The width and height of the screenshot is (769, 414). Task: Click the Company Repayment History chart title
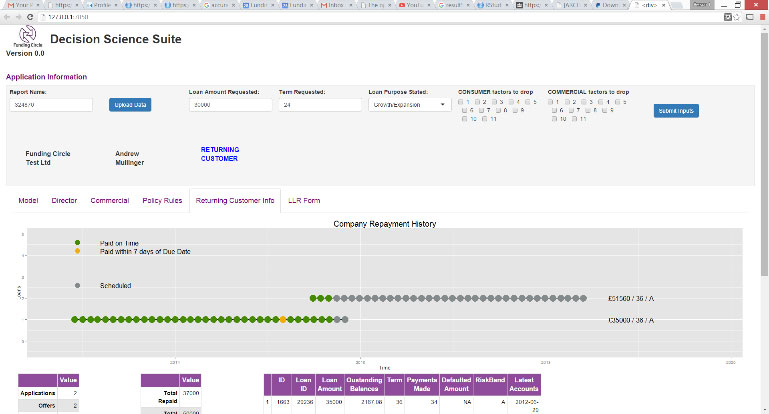tap(384, 224)
